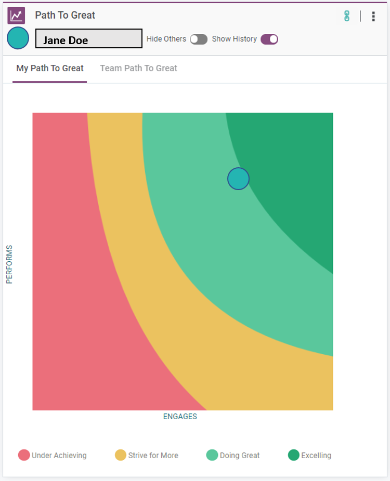The width and height of the screenshot is (390, 481).
Task: Click the Doing Great legend swatch
Action: (x=212, y=455)
